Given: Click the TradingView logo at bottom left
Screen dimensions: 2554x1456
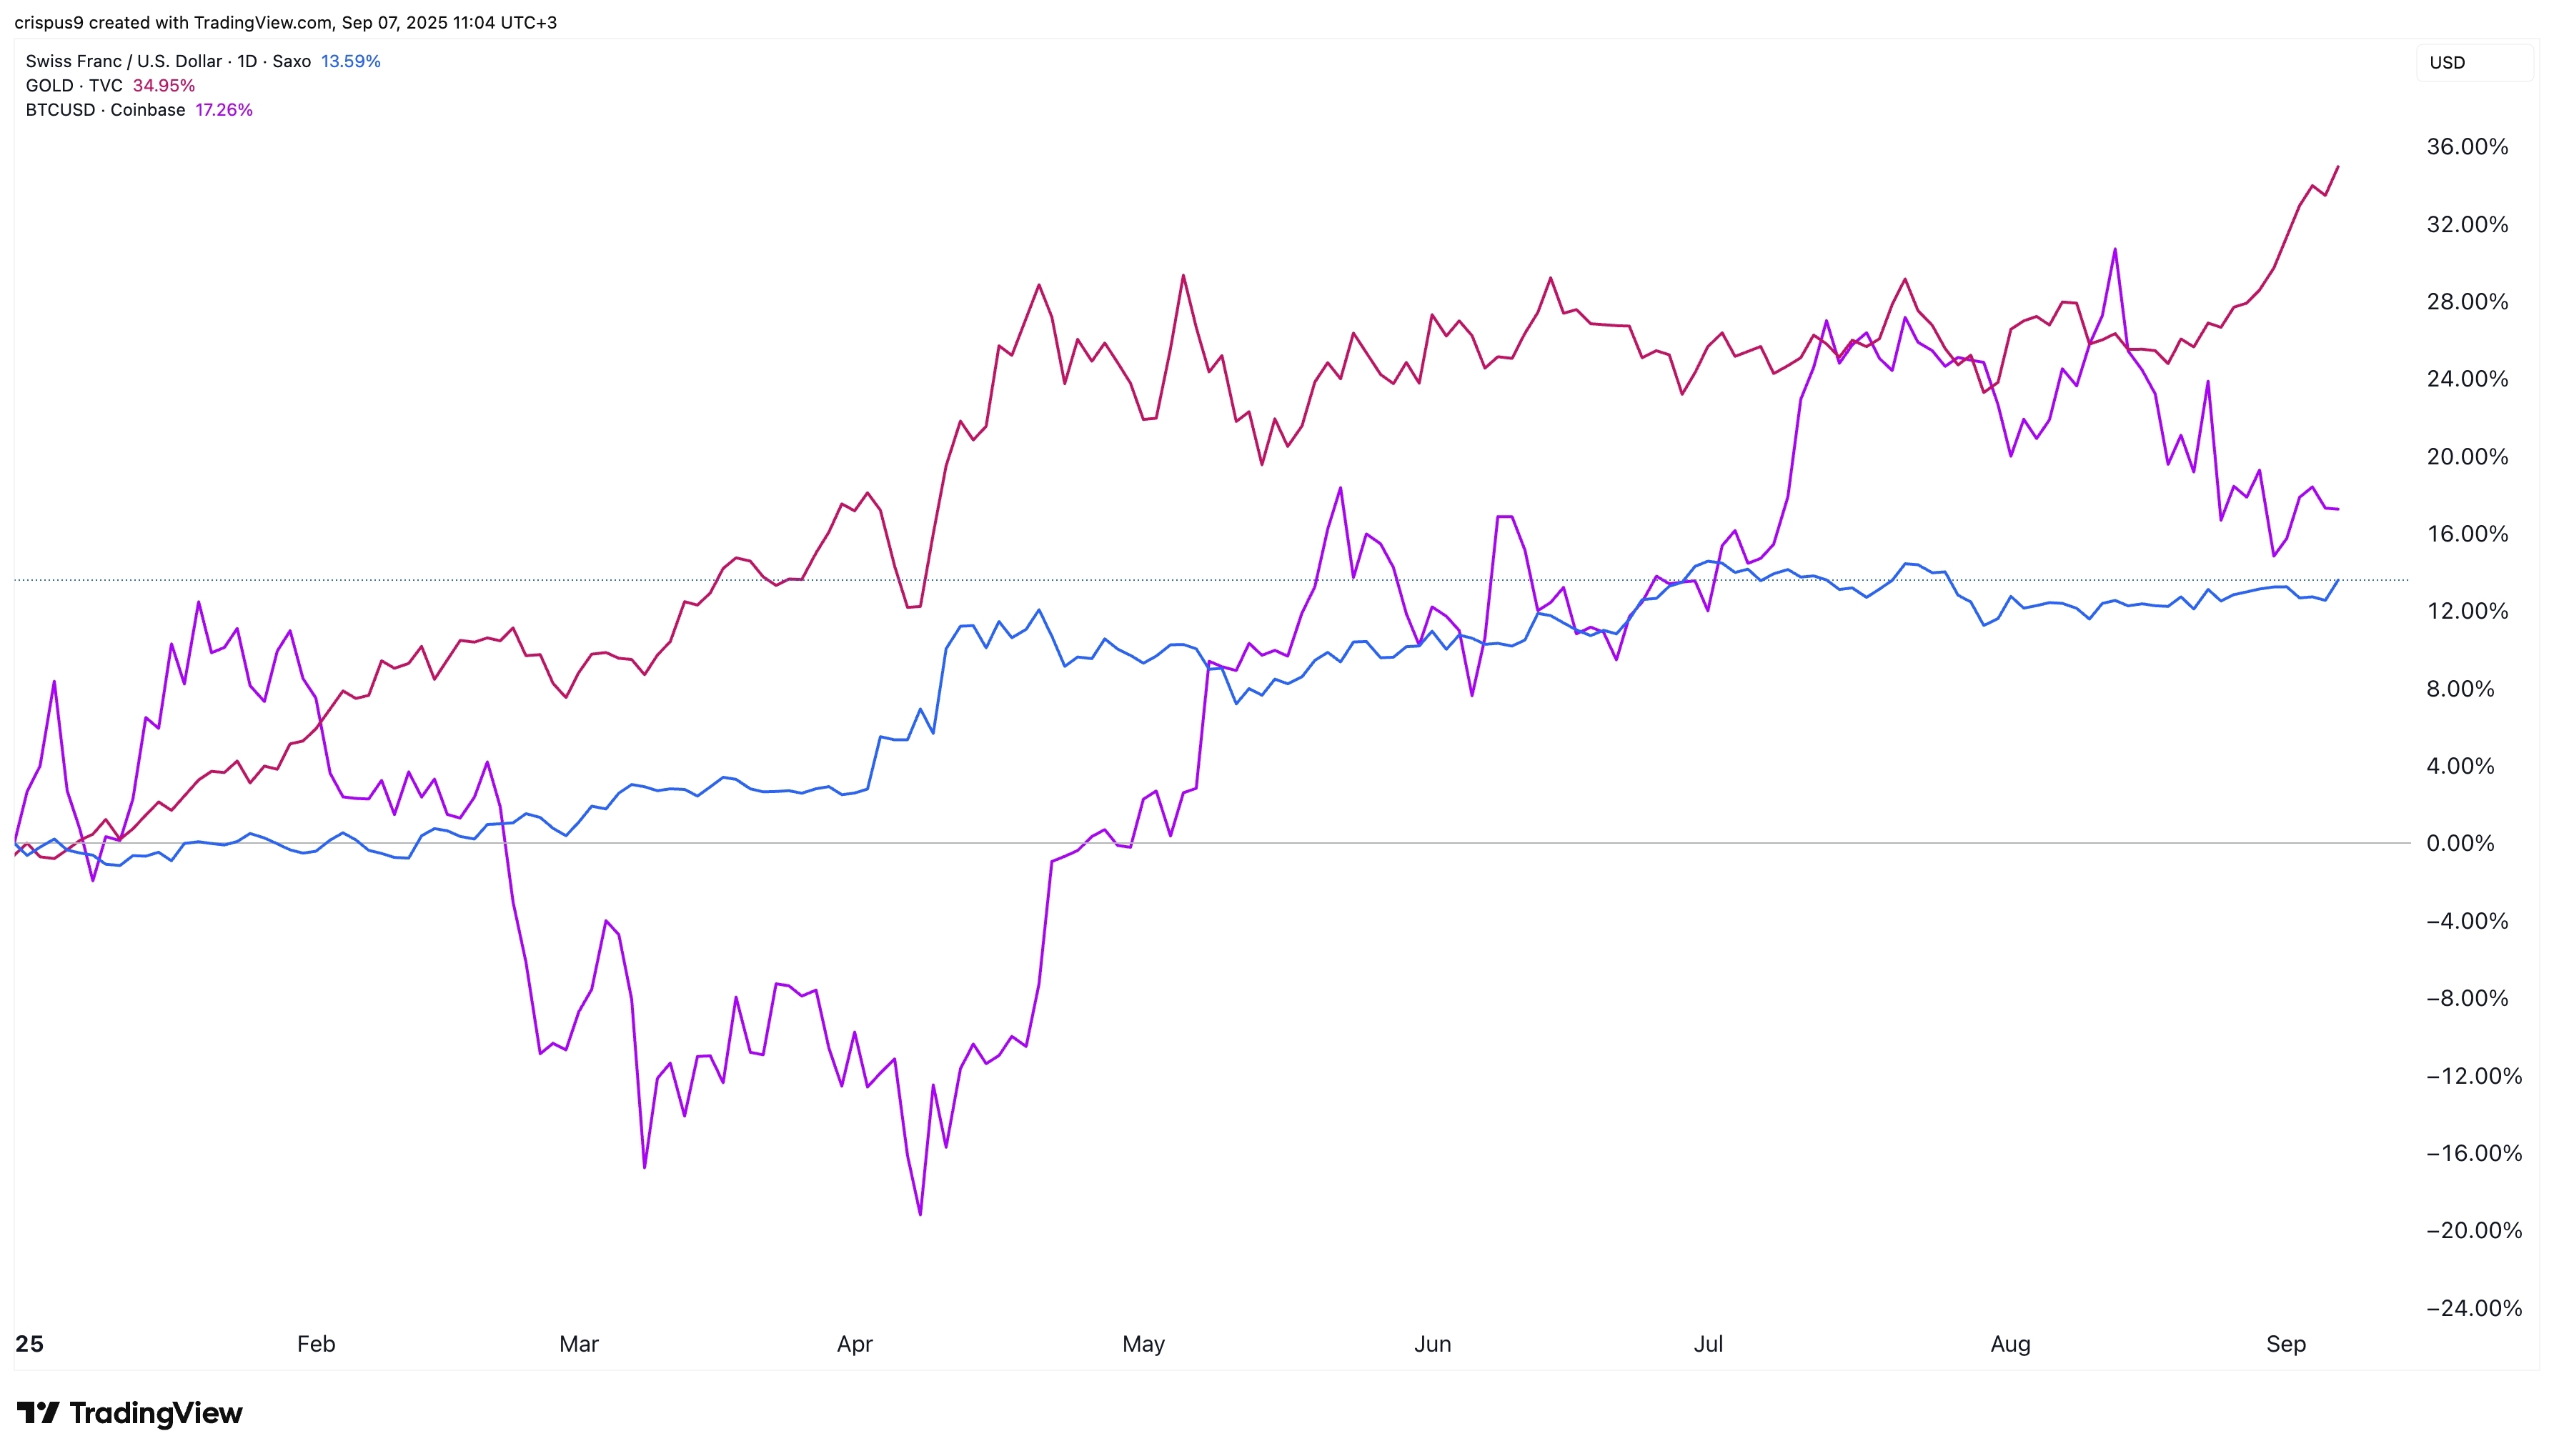Looking at the screenshot, I should [130, 1413].
